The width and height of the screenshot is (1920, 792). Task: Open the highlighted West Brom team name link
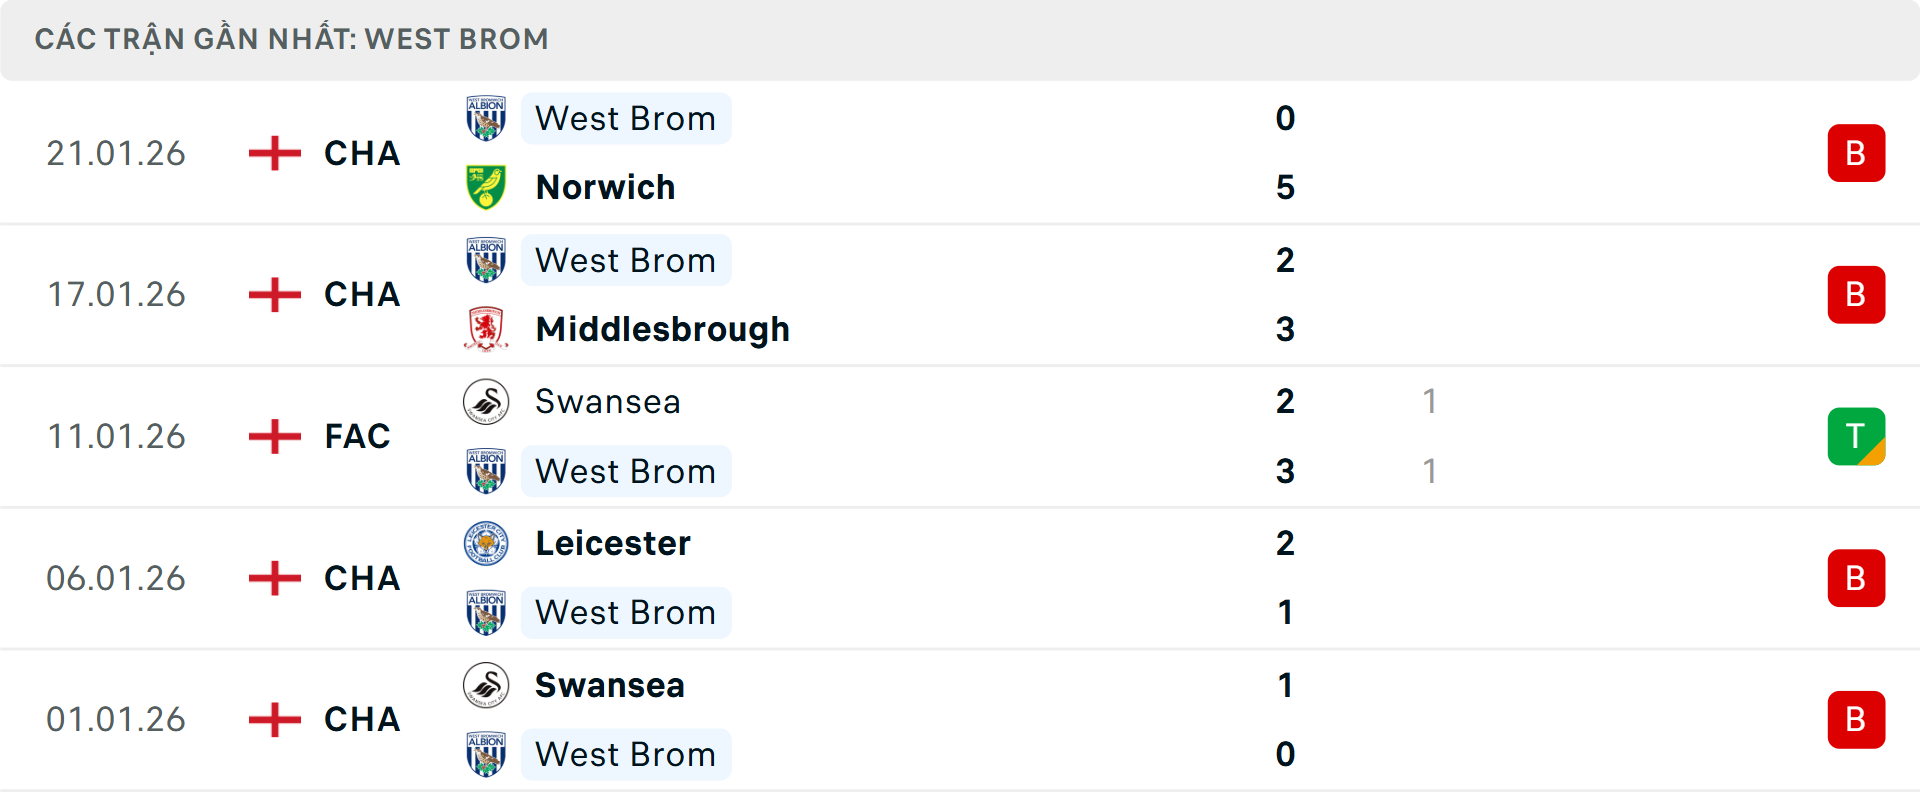pyautogui.click(x=626, y=118)
